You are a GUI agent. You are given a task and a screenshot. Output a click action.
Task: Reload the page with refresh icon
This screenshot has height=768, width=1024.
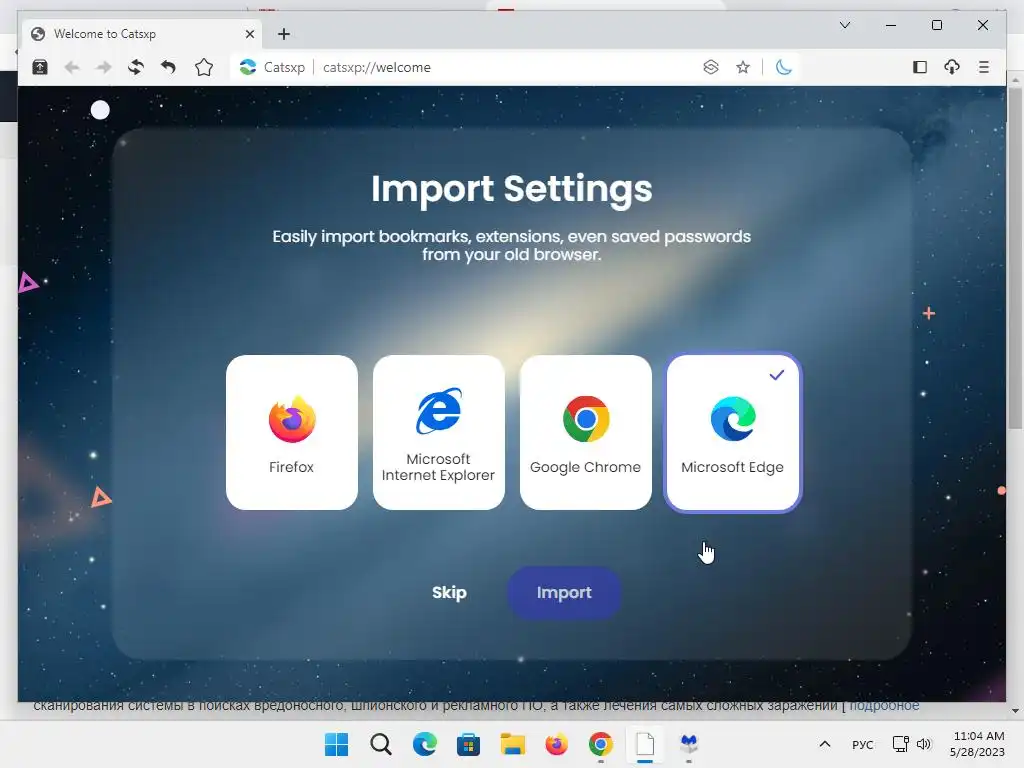[136, 67]
